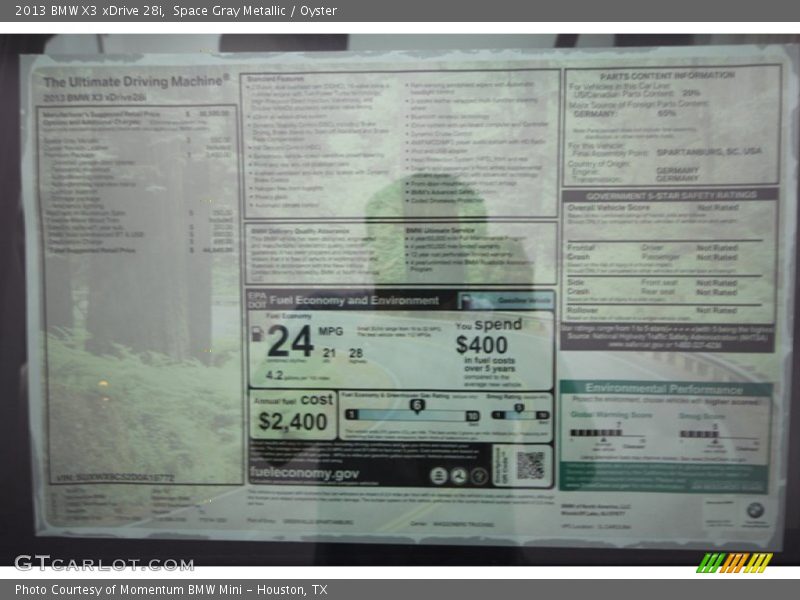Viewport: 800px width, 600px height.
Task: Click the Fuel Economy & Greenhouse Gas rating bar
Action: (412, 413)
